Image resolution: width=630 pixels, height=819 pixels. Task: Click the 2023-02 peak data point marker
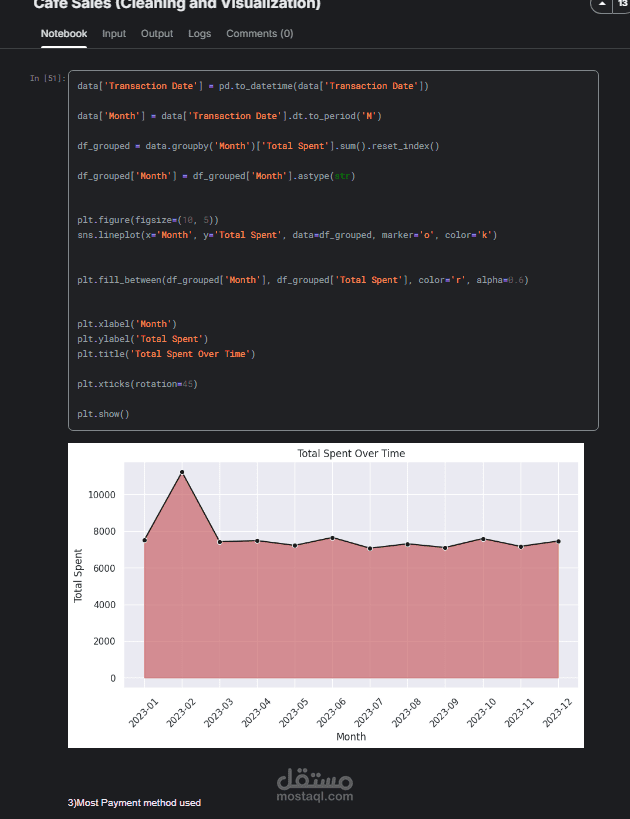pyautogui.click(x=182, y=472)
